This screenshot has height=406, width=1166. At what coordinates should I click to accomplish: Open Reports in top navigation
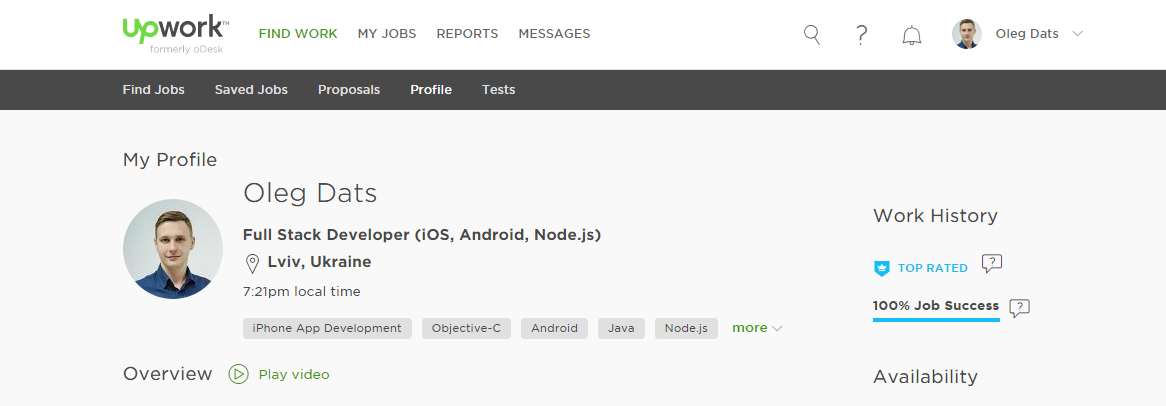coord(467,34)
